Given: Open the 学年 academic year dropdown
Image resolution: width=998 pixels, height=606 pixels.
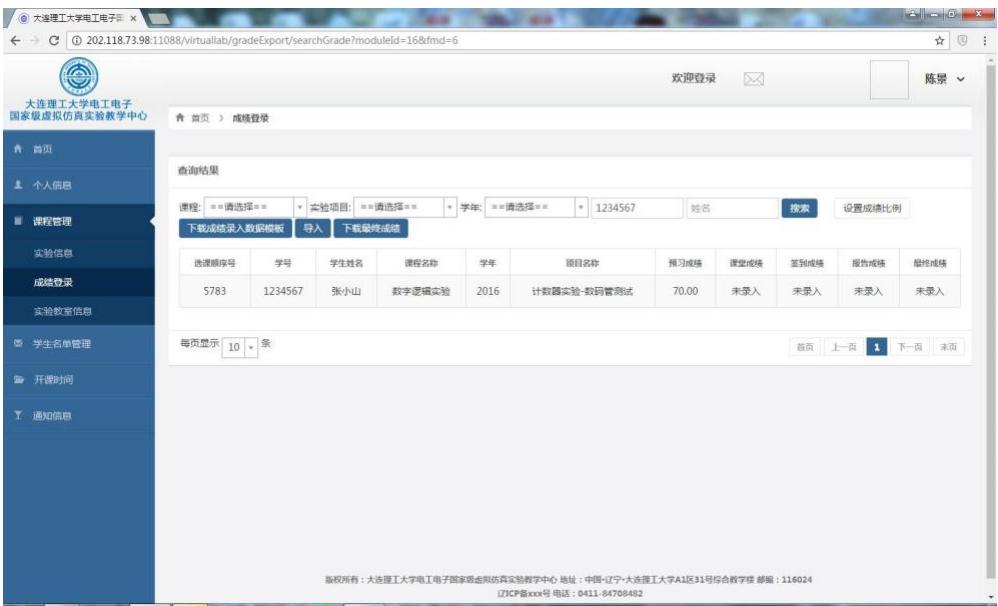Looking at the screenshot, I should tap(535, 208).
